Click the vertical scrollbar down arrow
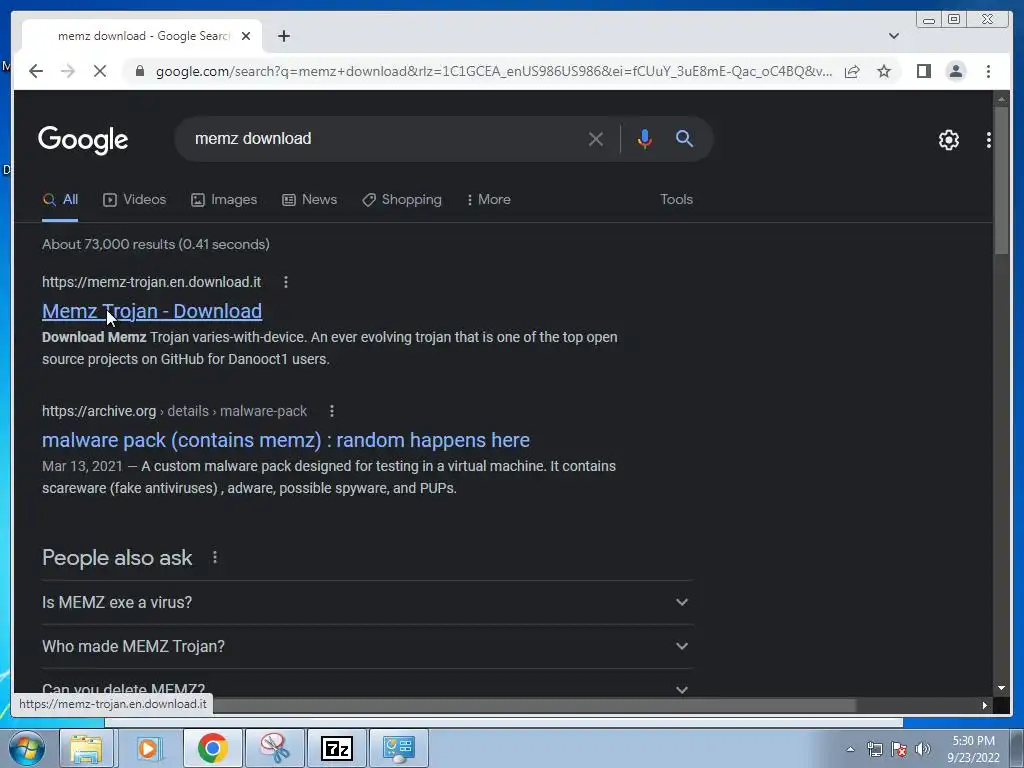Viewport: 1024px width, 768px height. 1001,688
